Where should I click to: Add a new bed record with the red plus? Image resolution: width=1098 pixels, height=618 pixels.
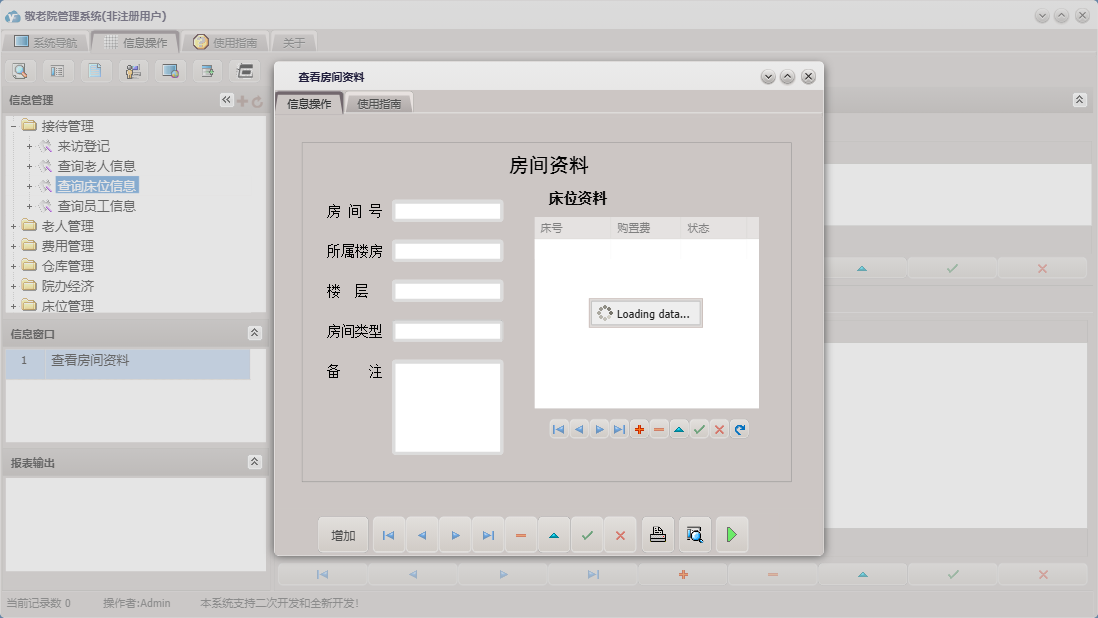639,429
